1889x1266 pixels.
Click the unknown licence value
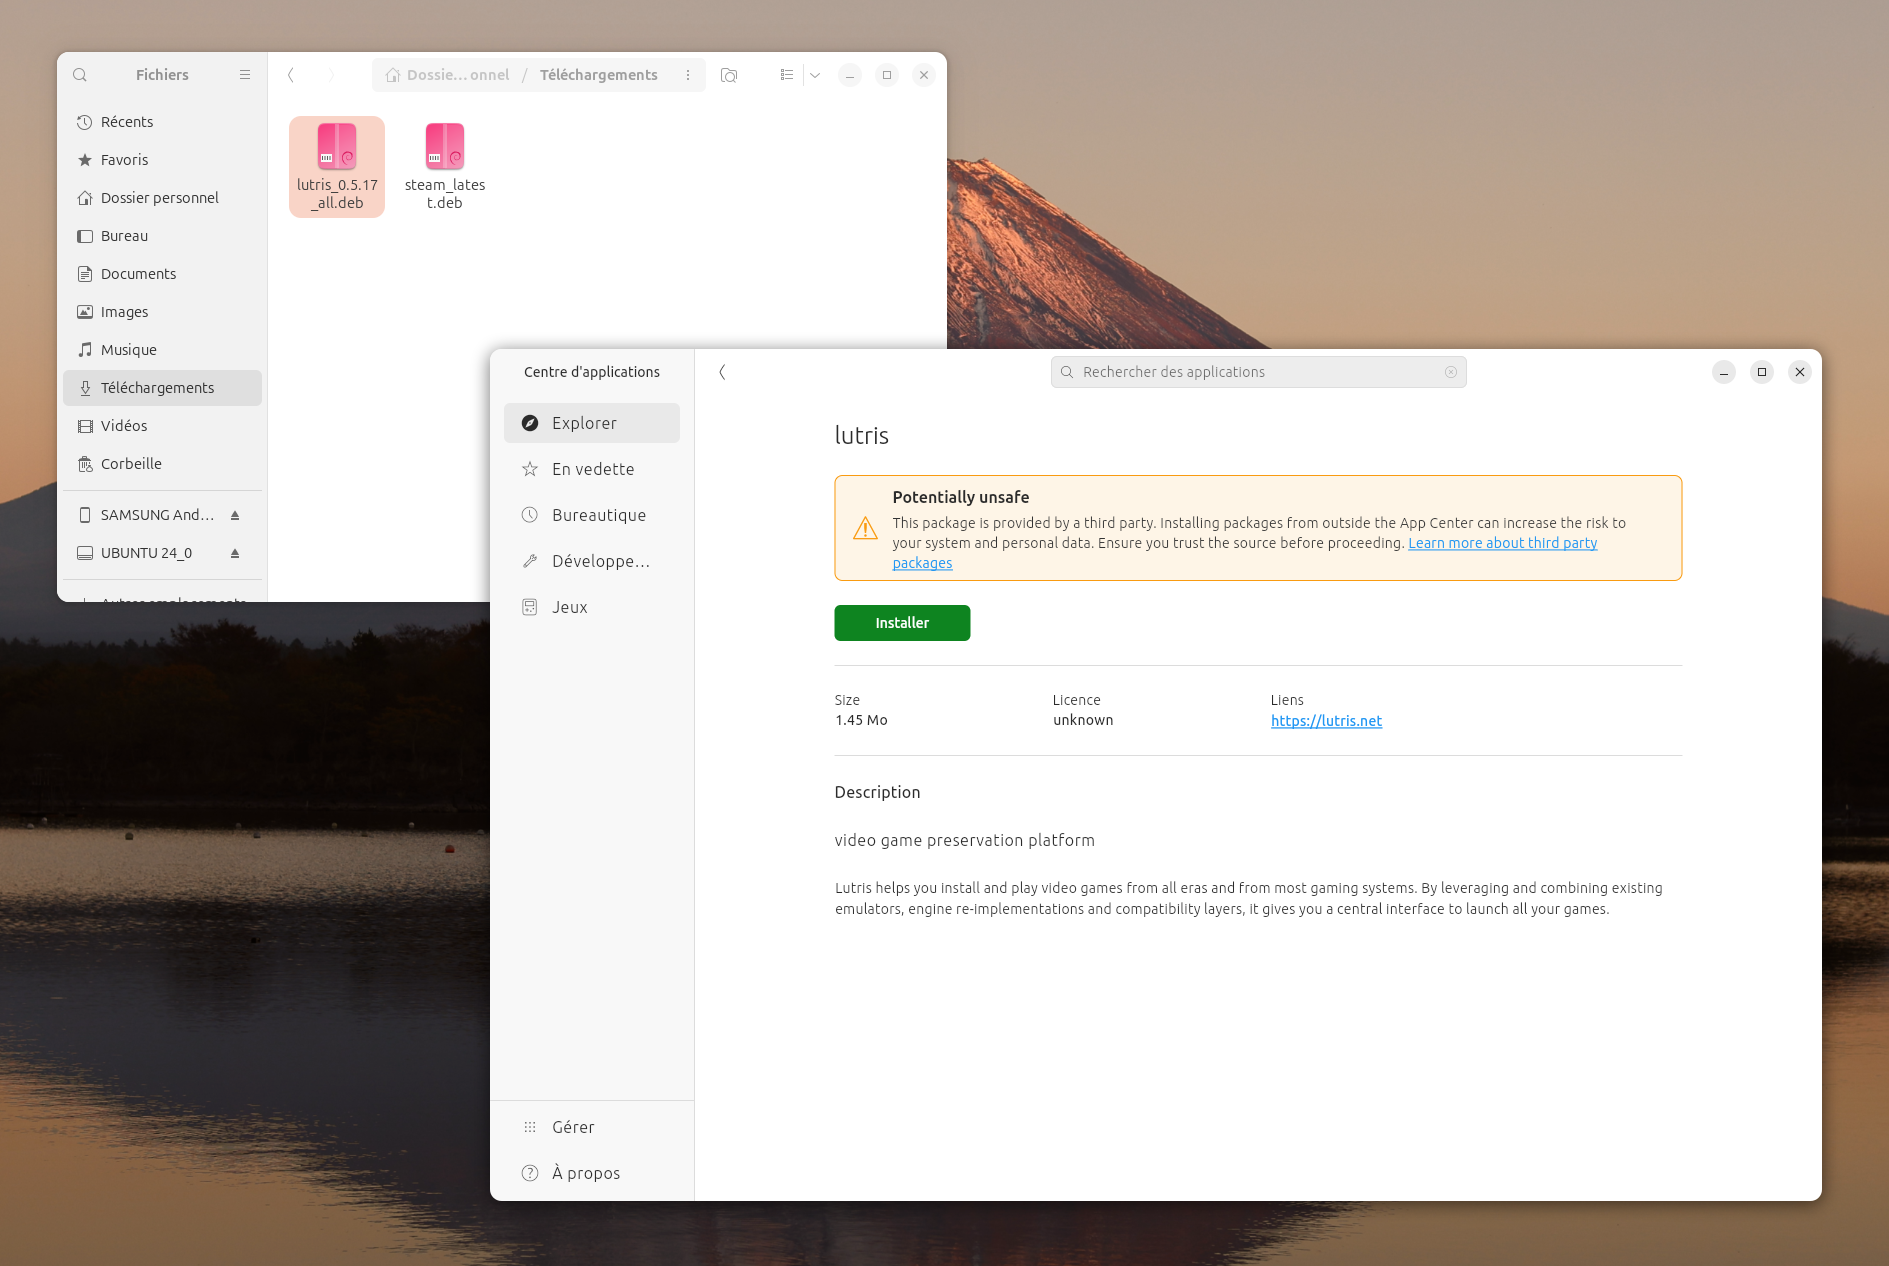(1083, 720)
